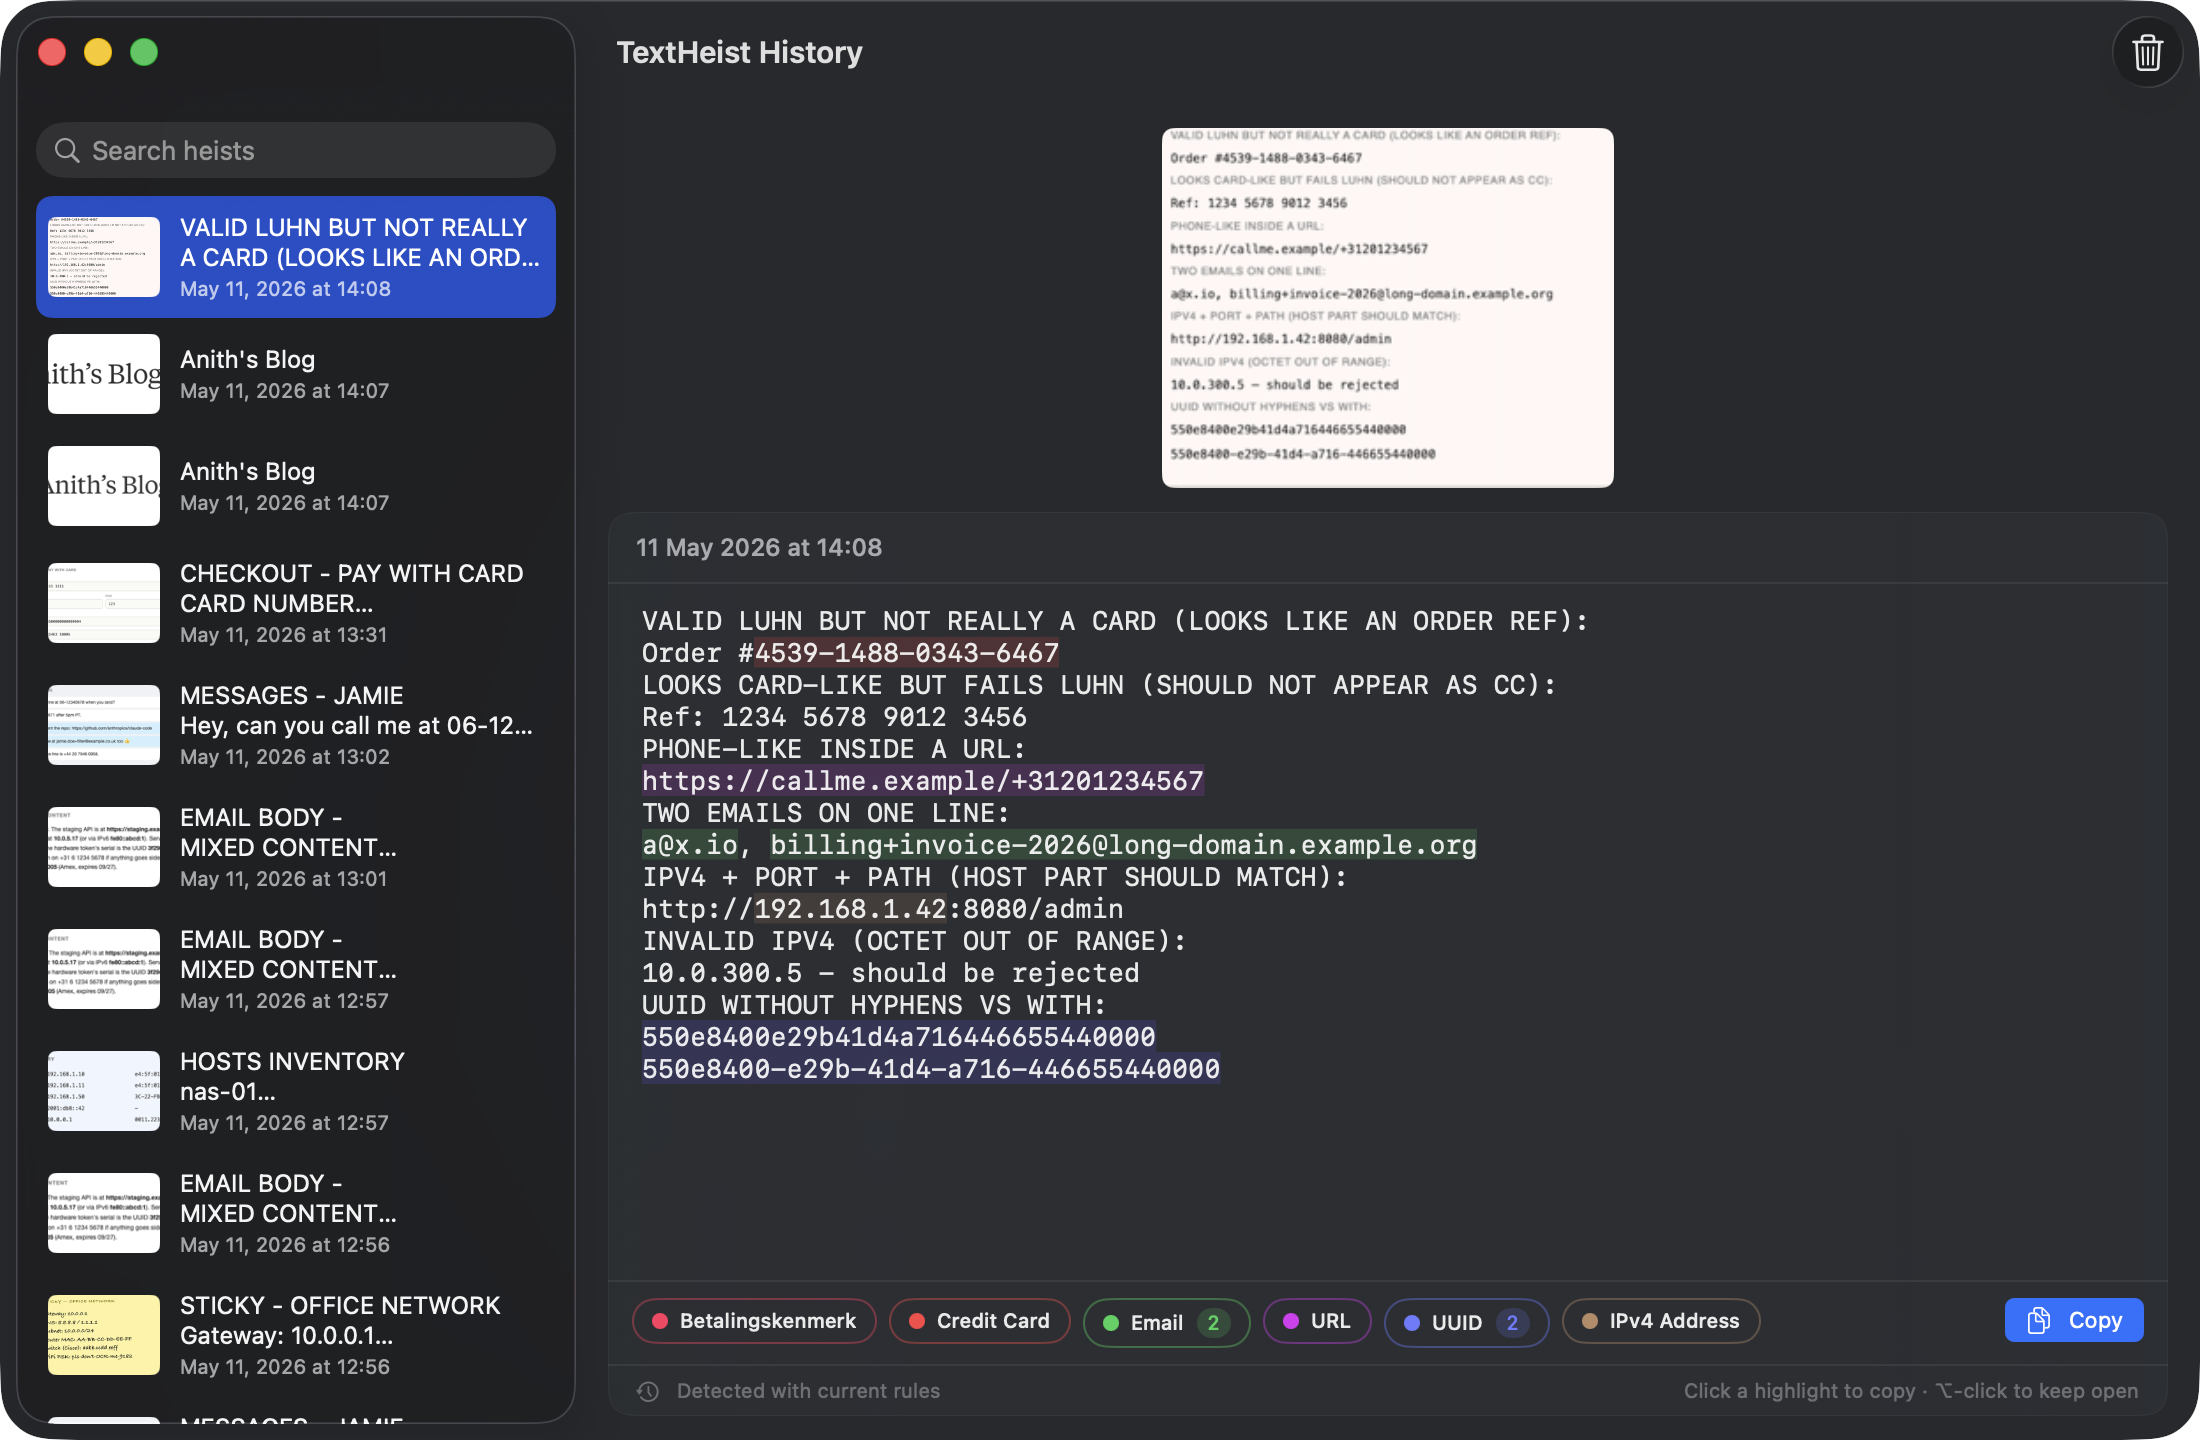This screenshot has width=2200, height=1440.
Task: Click the magnifier icon in search field
Action: click(x=67, y=151)
